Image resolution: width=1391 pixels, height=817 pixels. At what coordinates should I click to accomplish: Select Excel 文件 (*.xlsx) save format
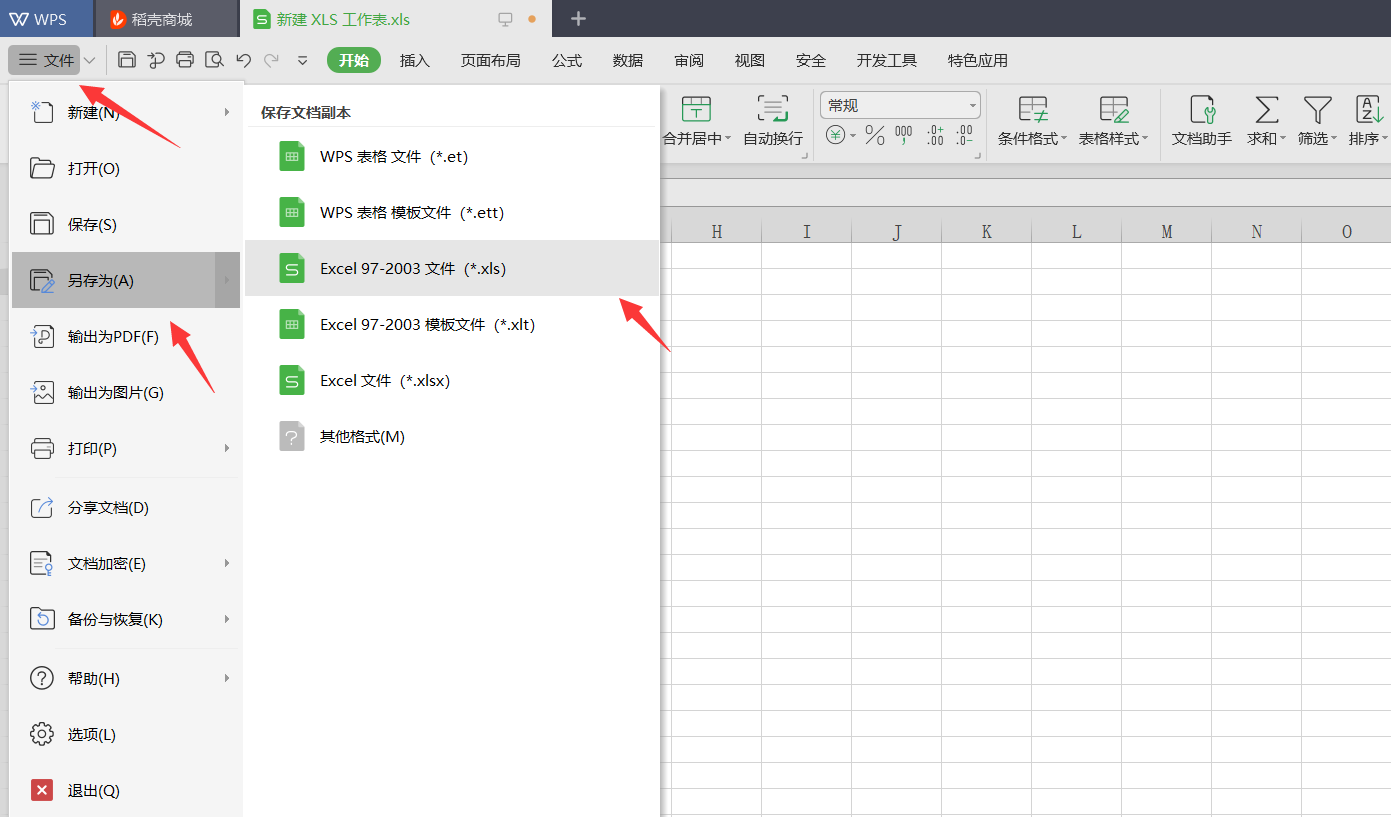pos(385,381)
